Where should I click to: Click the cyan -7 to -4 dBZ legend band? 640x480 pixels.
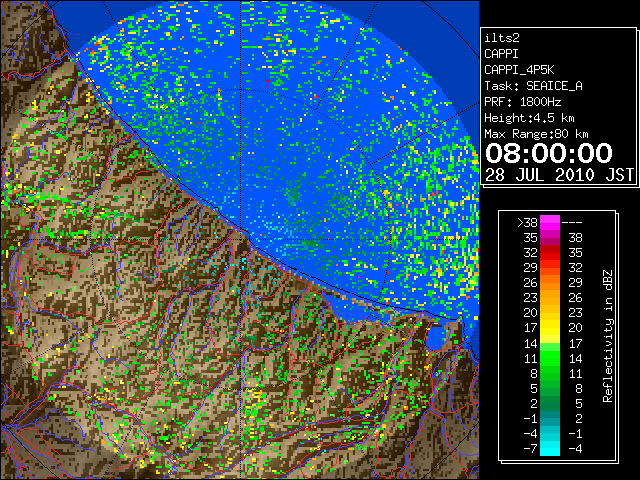(x=550, y=448)
